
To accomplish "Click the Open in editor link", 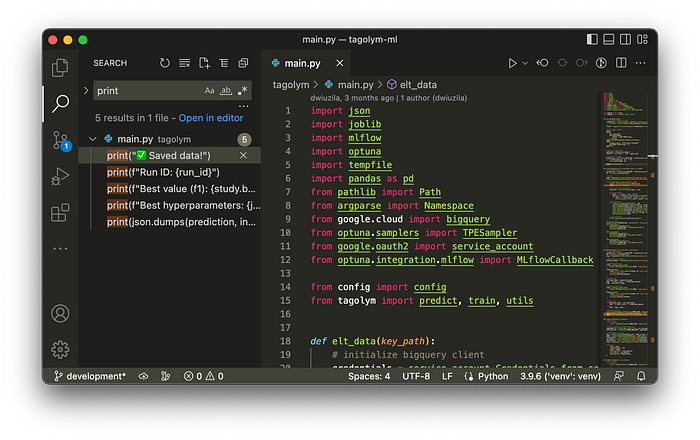I will point(211,118).
